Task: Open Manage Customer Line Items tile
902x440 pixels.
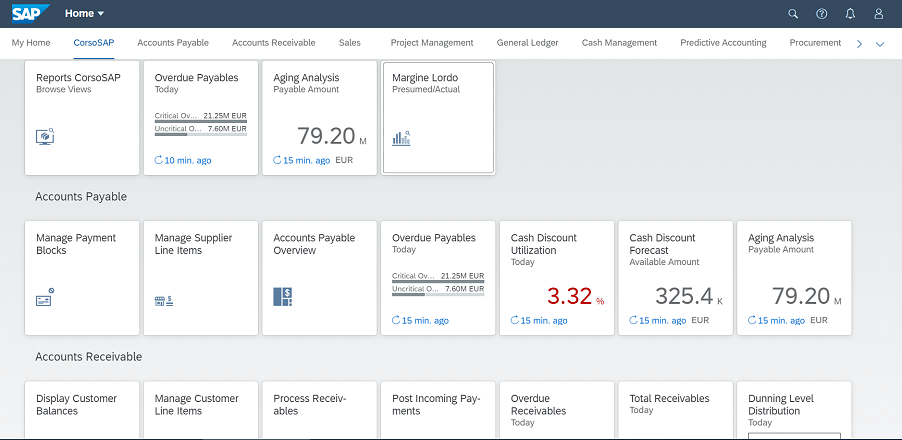Action: [201, 410]
